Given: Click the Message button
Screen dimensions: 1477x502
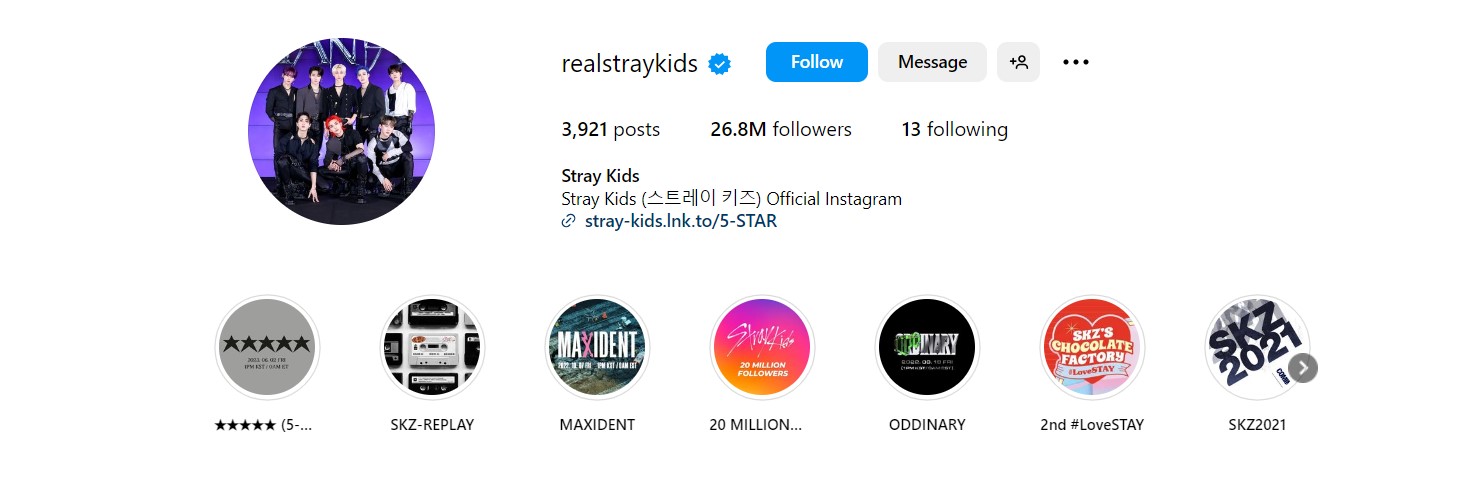Looking at the screenshot, I should click(932, 62).
